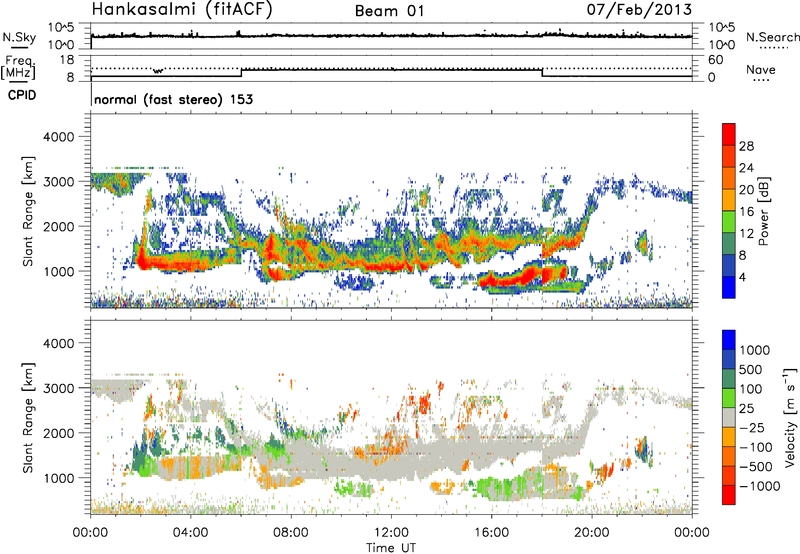Click the 'Beam 01' label
The width and height of the screenshot is (800, 554).
tap(390, 11)
